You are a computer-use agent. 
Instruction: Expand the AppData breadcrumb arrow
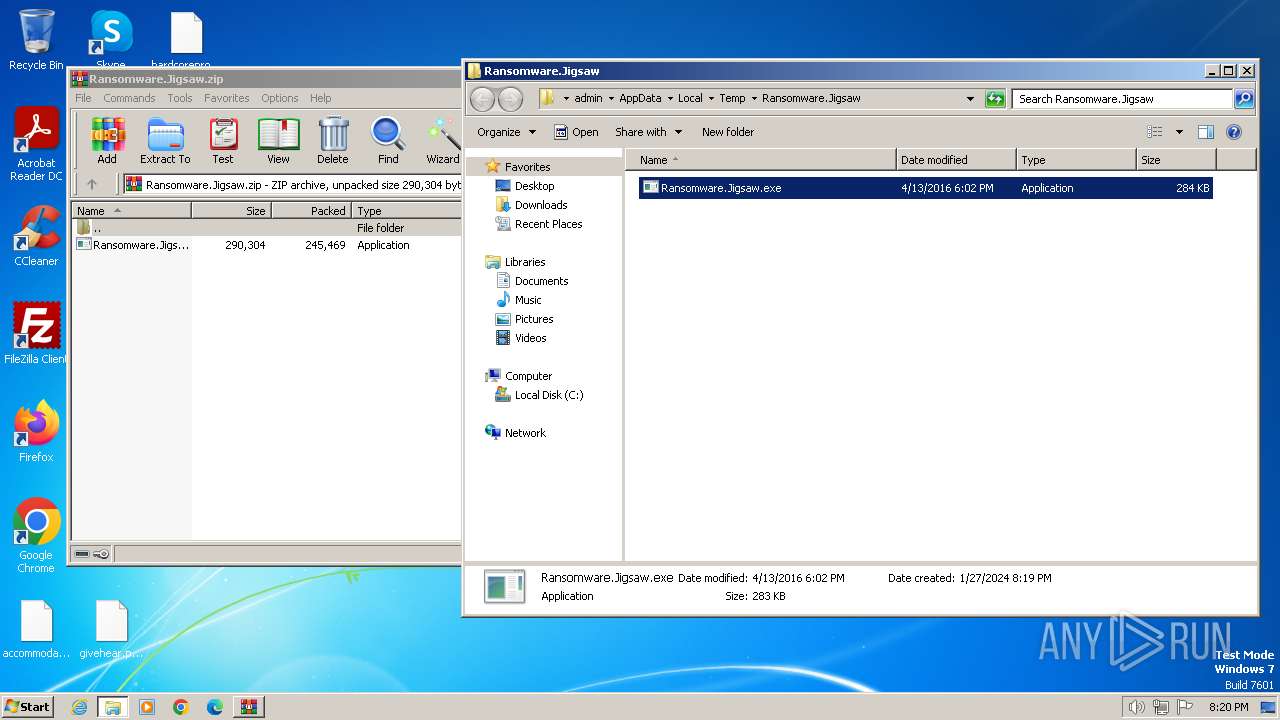click(670, 99)
